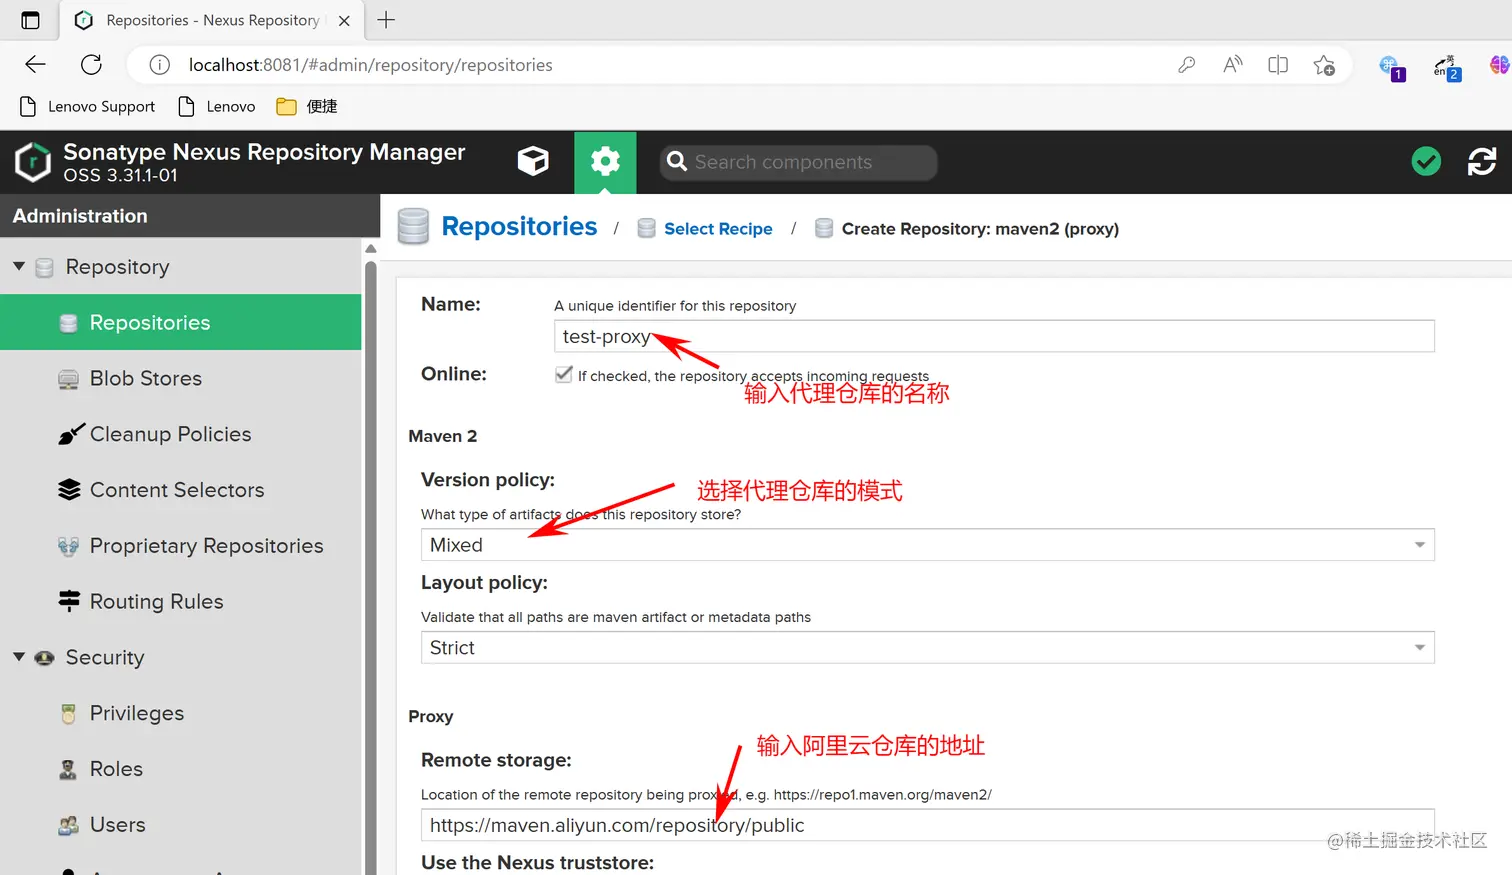Image resolution: width=1512 pixels, height=875 pixels.
Task: Click the Users icon in sidebar
Action: [x=68, y=826]
